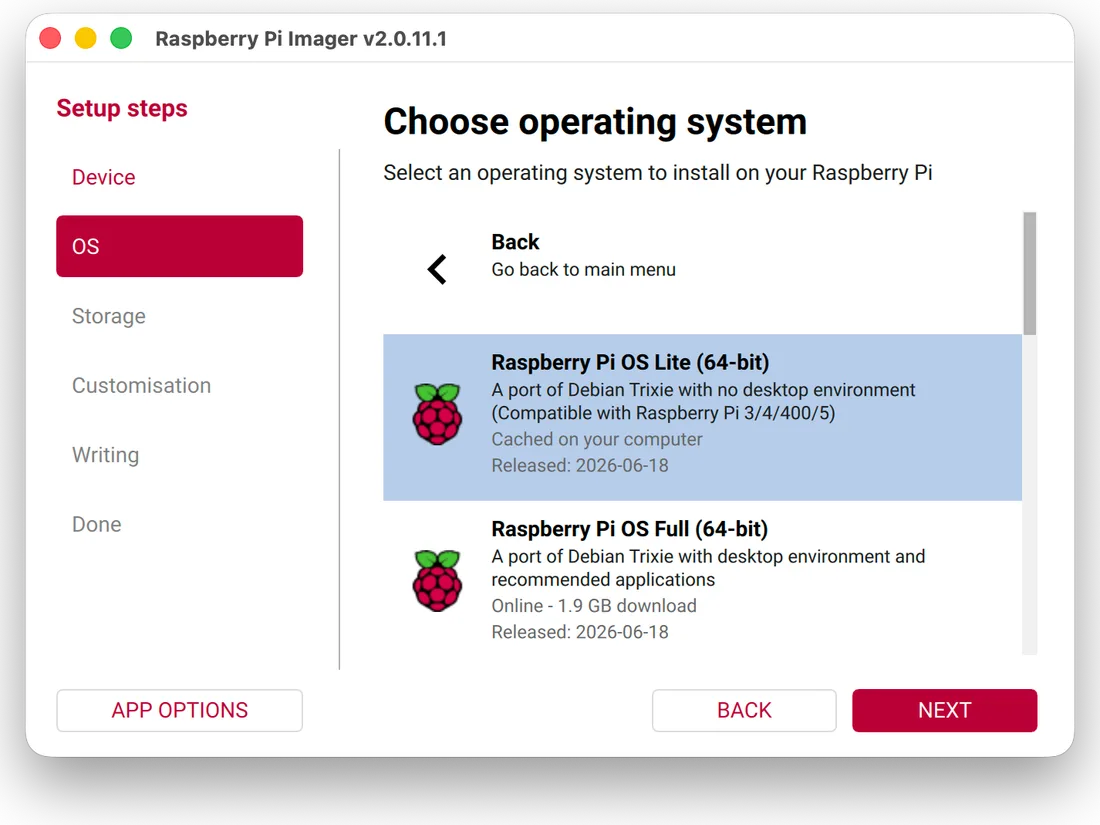Click the BACK button at bottom
This screenshot has height=825, width=1100.
coord(744,710)
